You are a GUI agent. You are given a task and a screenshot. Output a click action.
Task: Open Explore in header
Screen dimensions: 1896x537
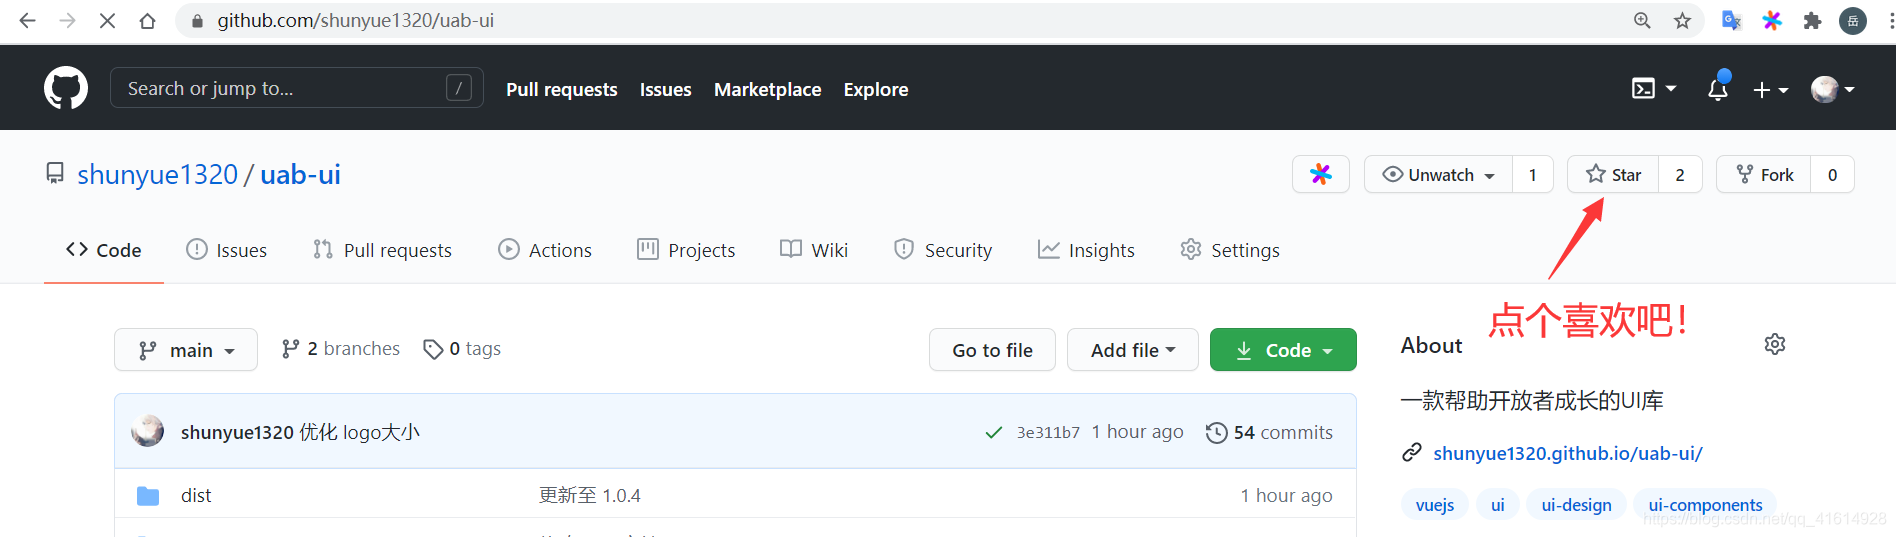pos(876,89)
